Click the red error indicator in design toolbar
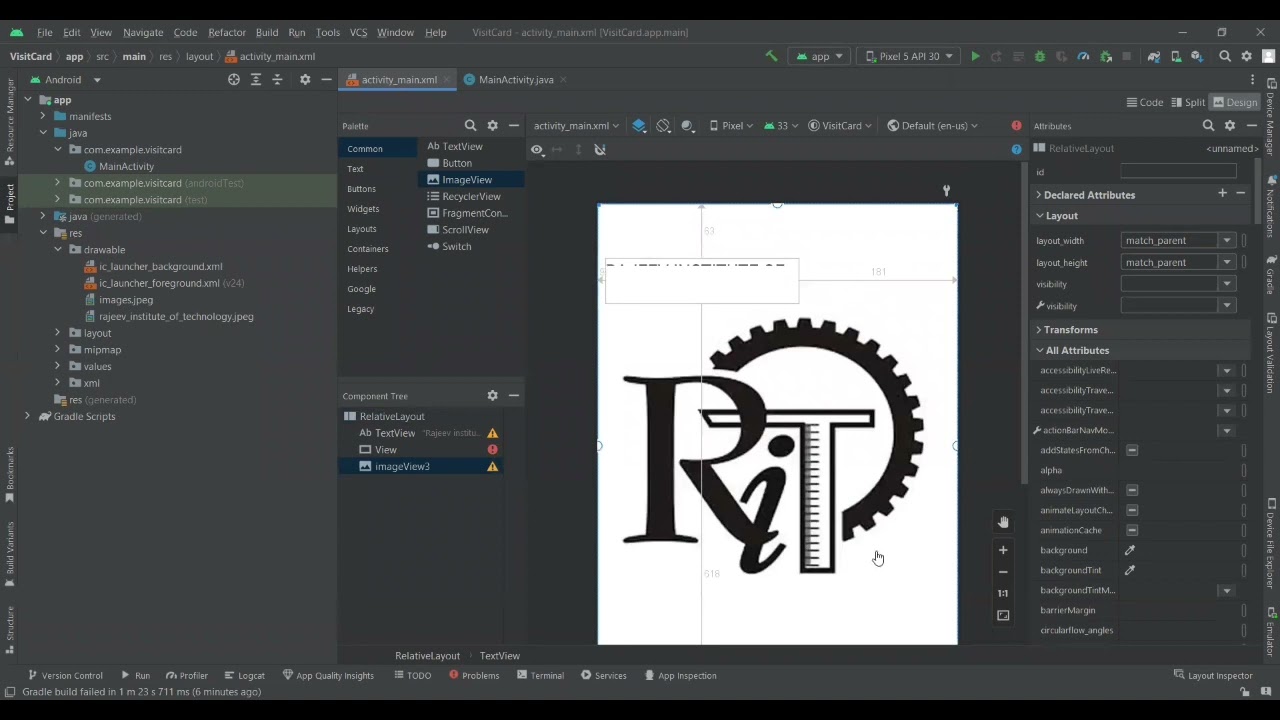The height and width of the screenshot is (720, 1280). point(1016,125)
